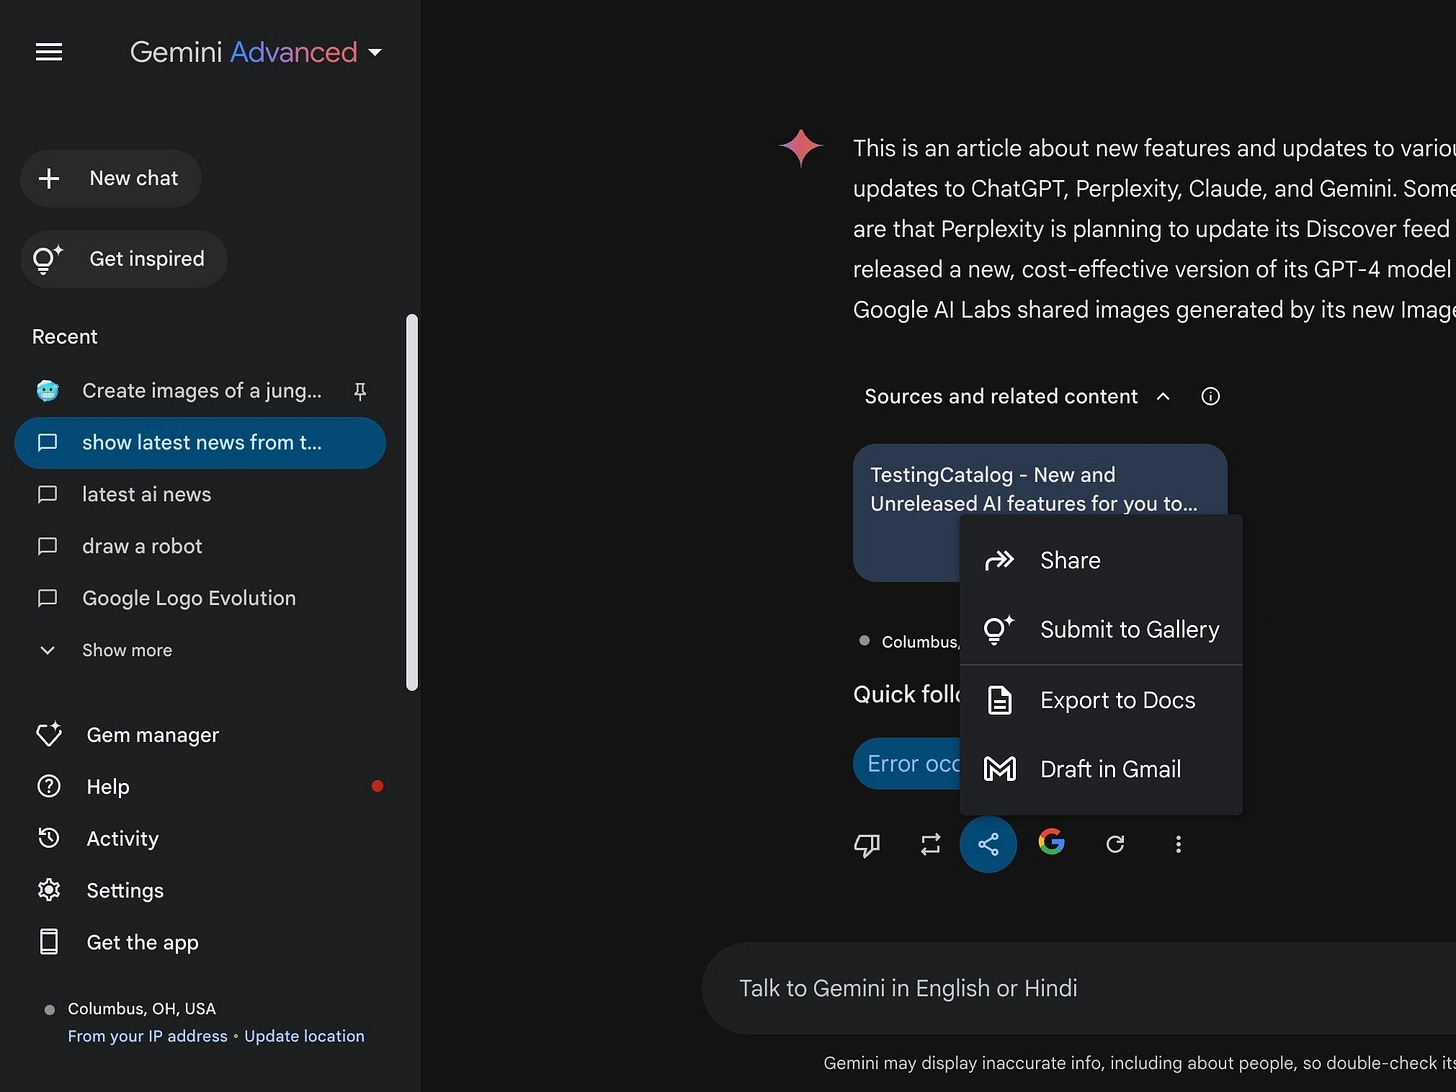
Task: Click the Gemini sparkle star icon
Action: point(801,148)
